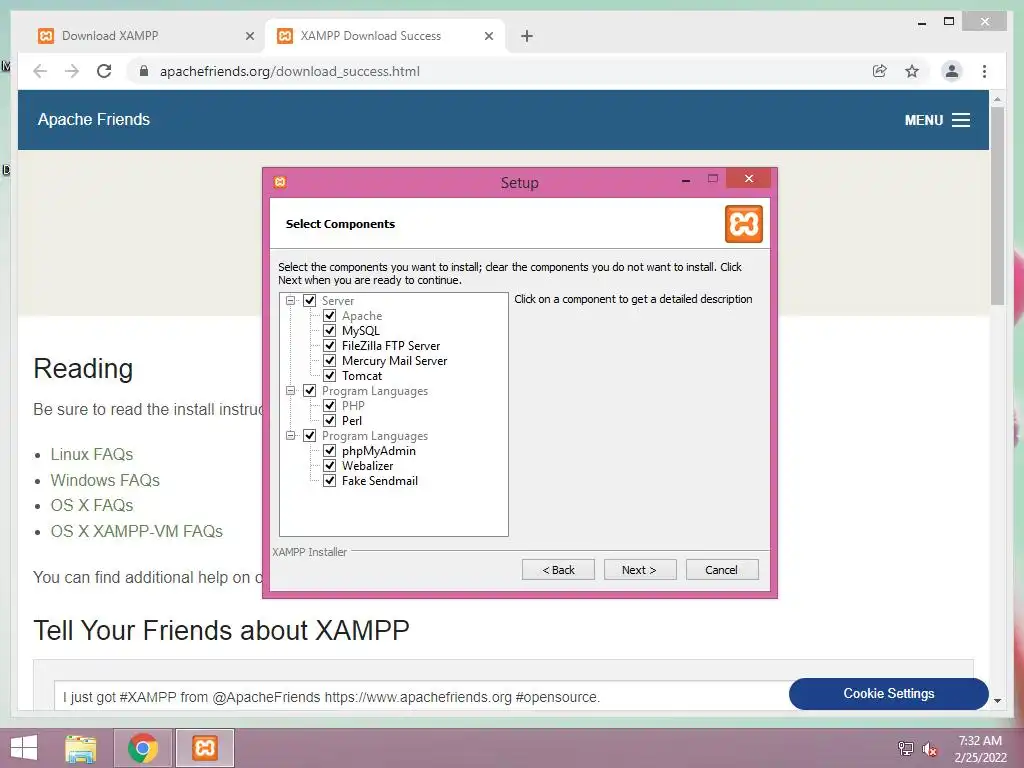This screenshot has width=1024, height=768.
Task: Go forward in Chrome
Action: point(72,71)
